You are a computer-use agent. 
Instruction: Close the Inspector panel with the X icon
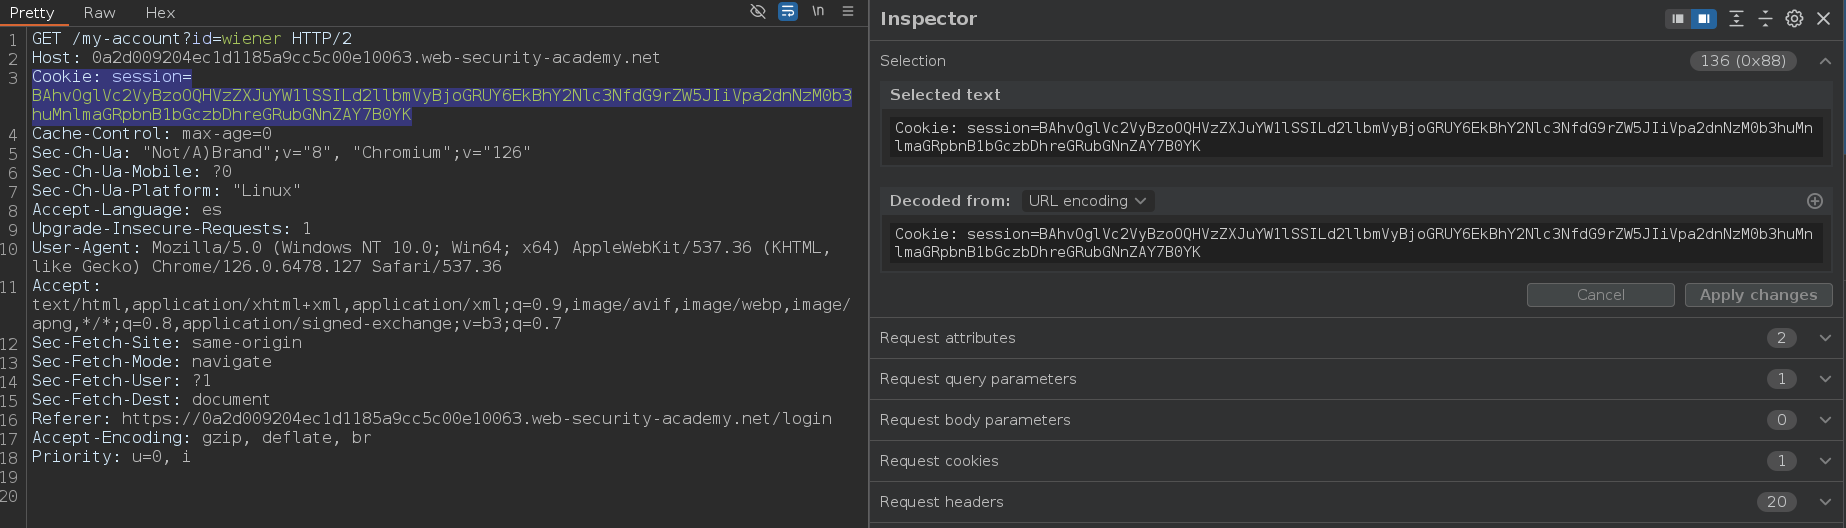point(1824,19)
